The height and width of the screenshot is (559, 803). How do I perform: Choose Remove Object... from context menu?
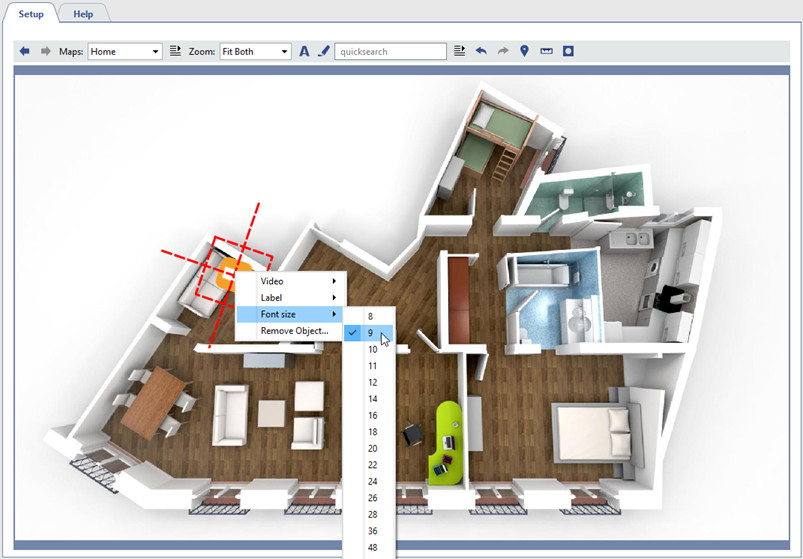(293, 331)
